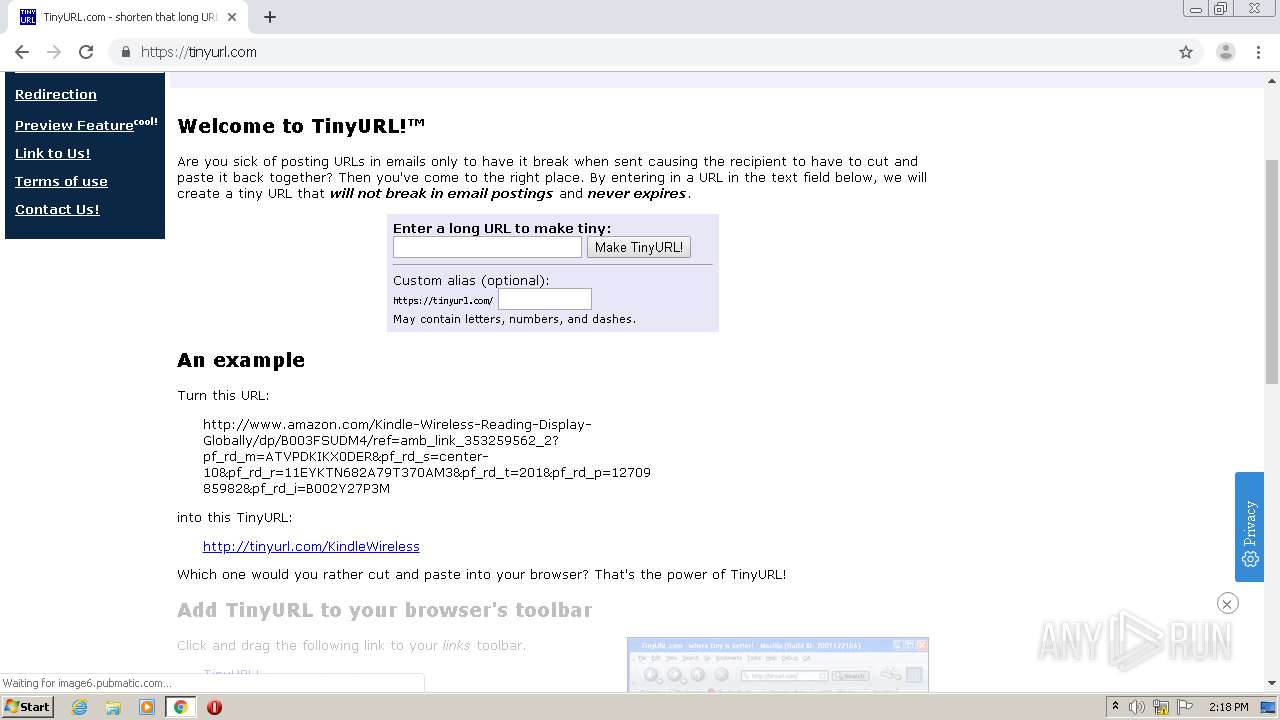This screenshot has width=1280, height=720.
Task: Open the red Opera taskbar icon
Action: [x=214, y=707]
